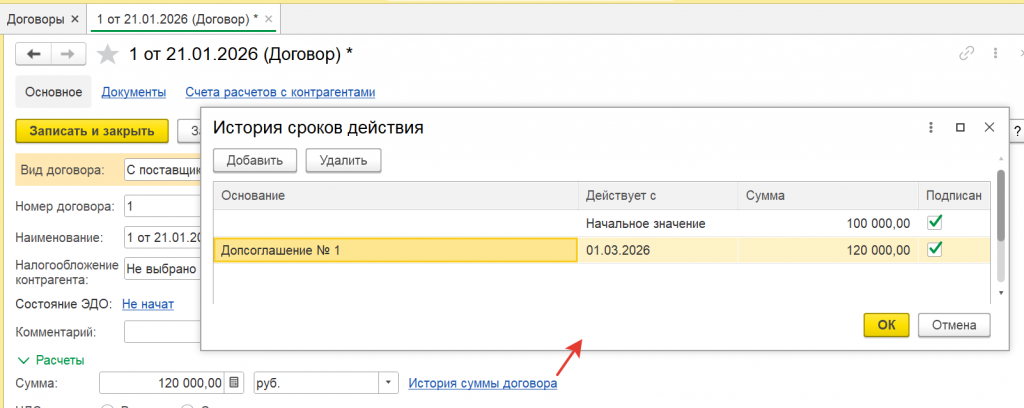Open calculator icon in Сумма field
The image size is (1024, 408).
click(x=234, y=382)
